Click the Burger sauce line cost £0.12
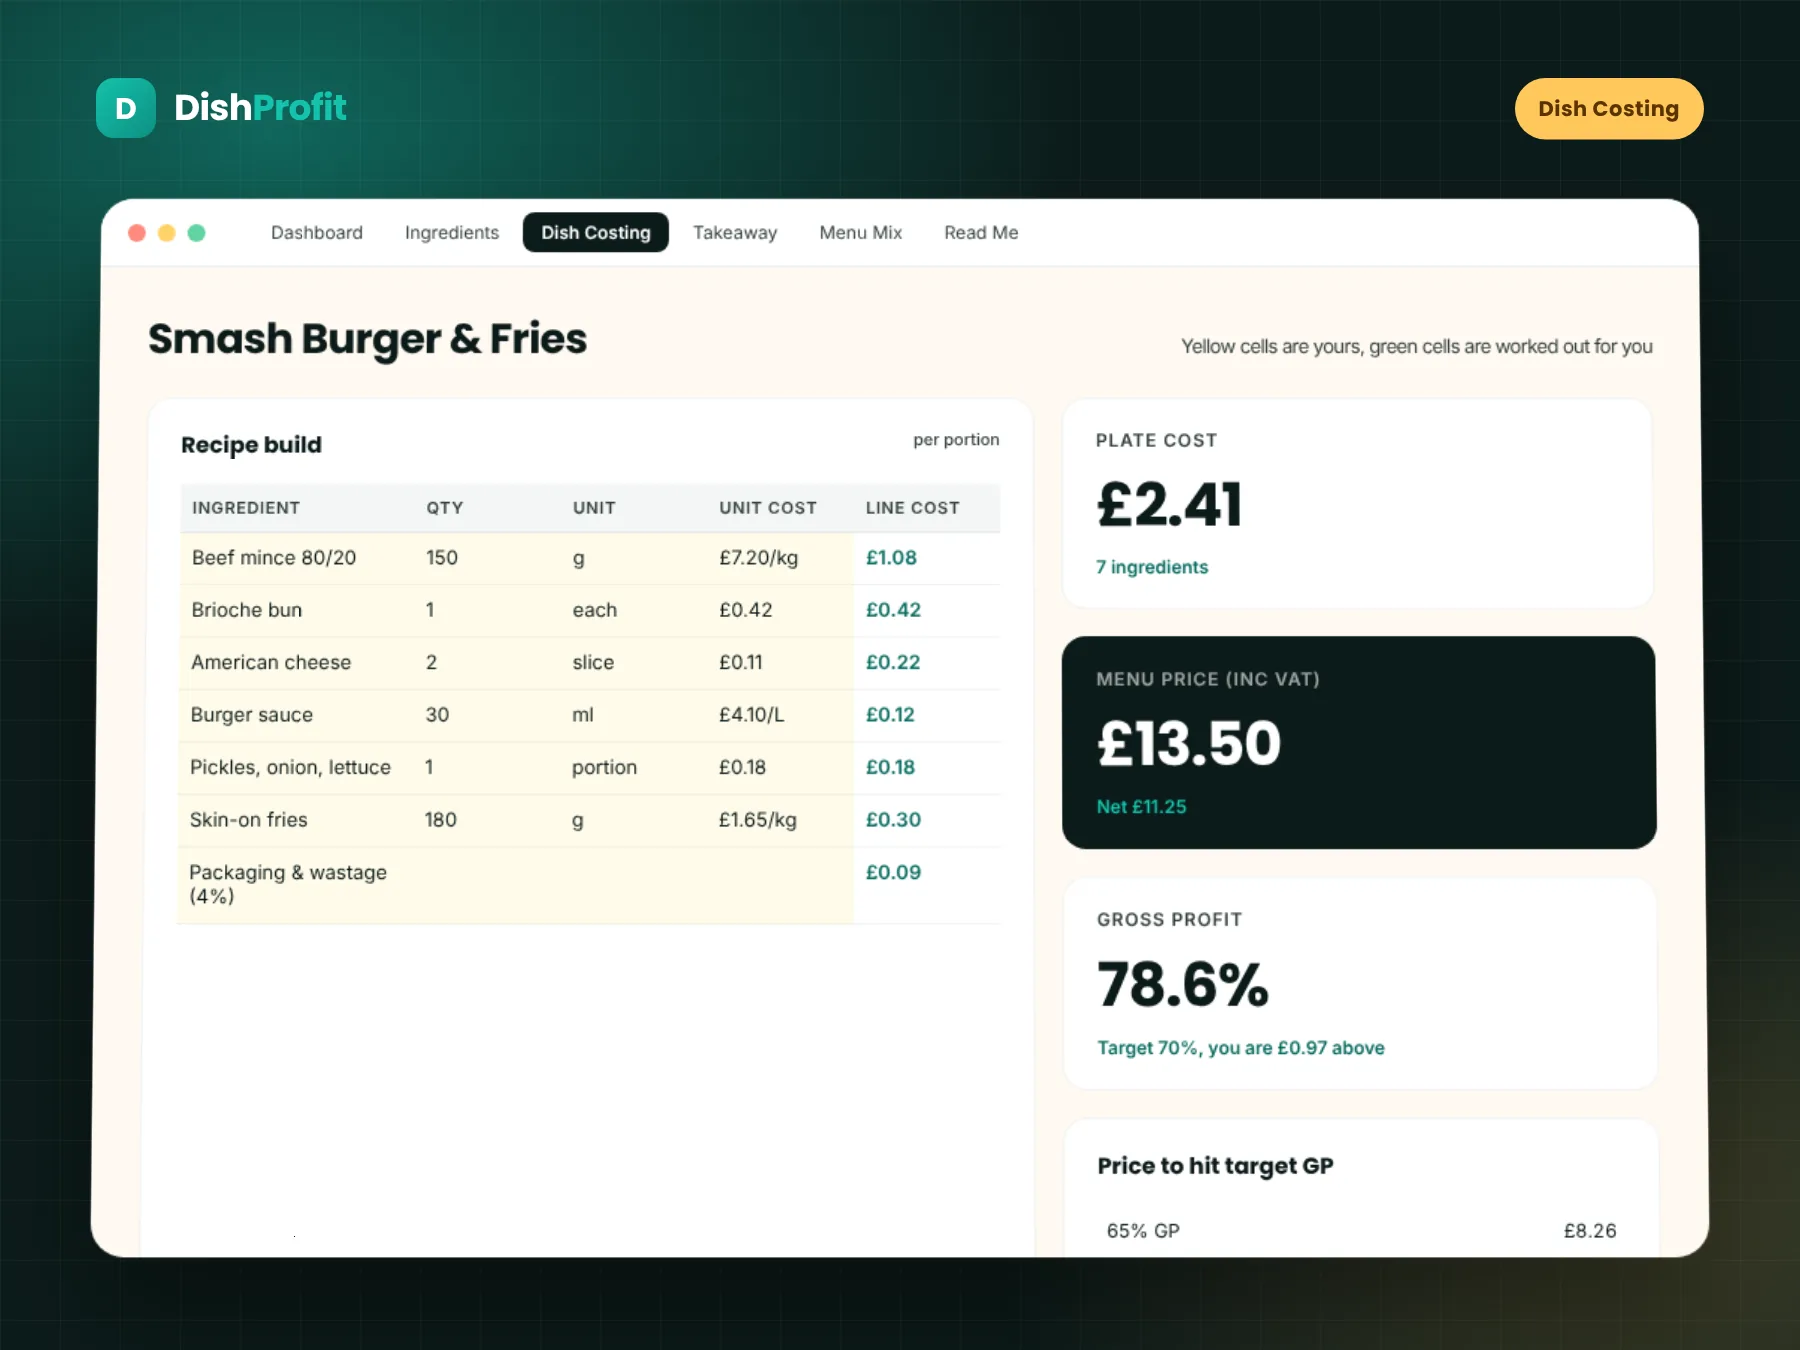 click(x=890, y=715)
